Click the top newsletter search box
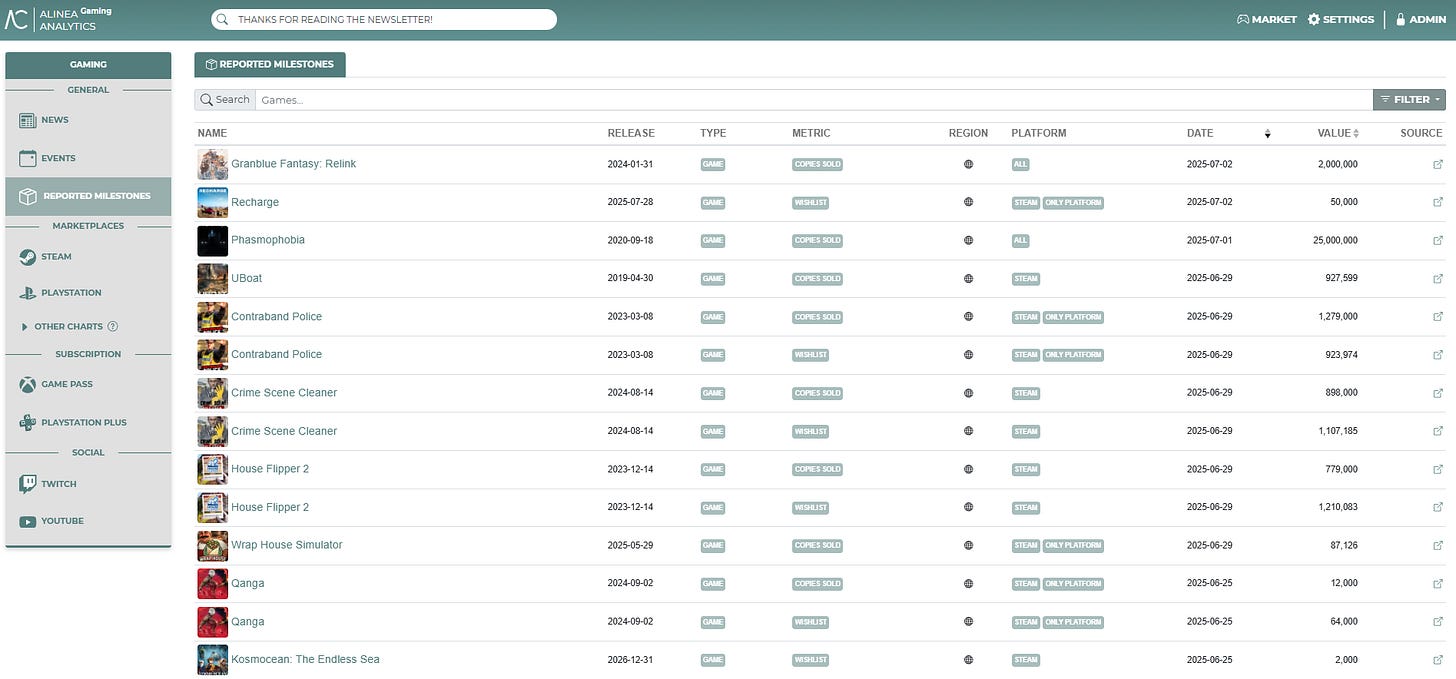 tap(384, 19)
